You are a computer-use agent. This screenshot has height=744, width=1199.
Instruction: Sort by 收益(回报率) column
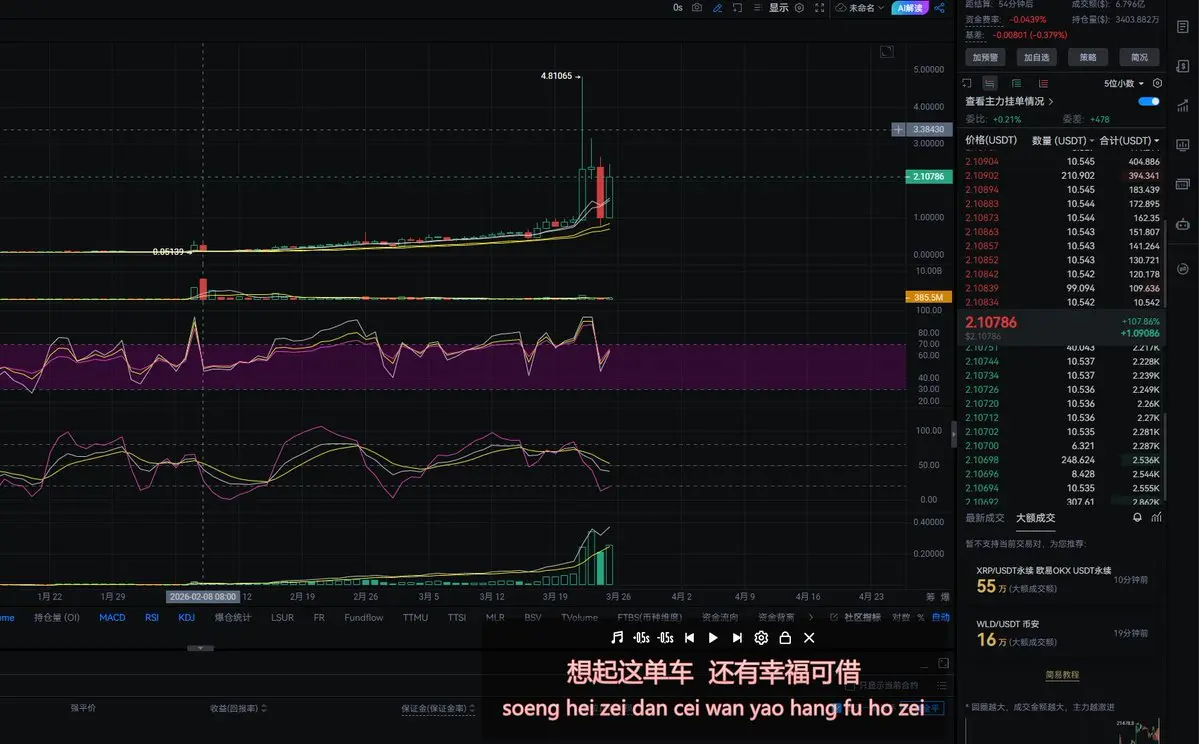(x=238, y=708)
